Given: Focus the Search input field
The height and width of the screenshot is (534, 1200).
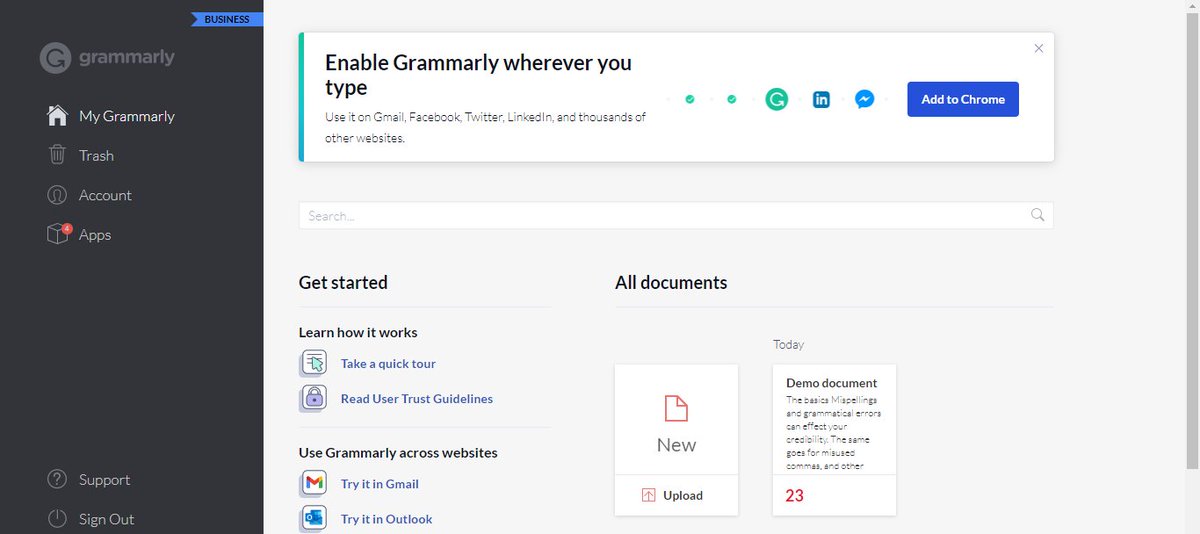Looking at the screenshot, I should tap(676, 215).
